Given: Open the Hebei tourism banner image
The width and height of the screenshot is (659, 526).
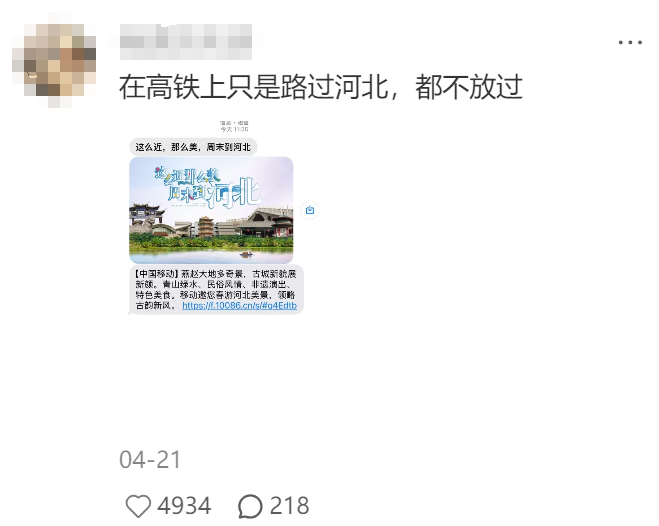Looking at the screenshot, I should pyautogui.click(x=211, y=210).
